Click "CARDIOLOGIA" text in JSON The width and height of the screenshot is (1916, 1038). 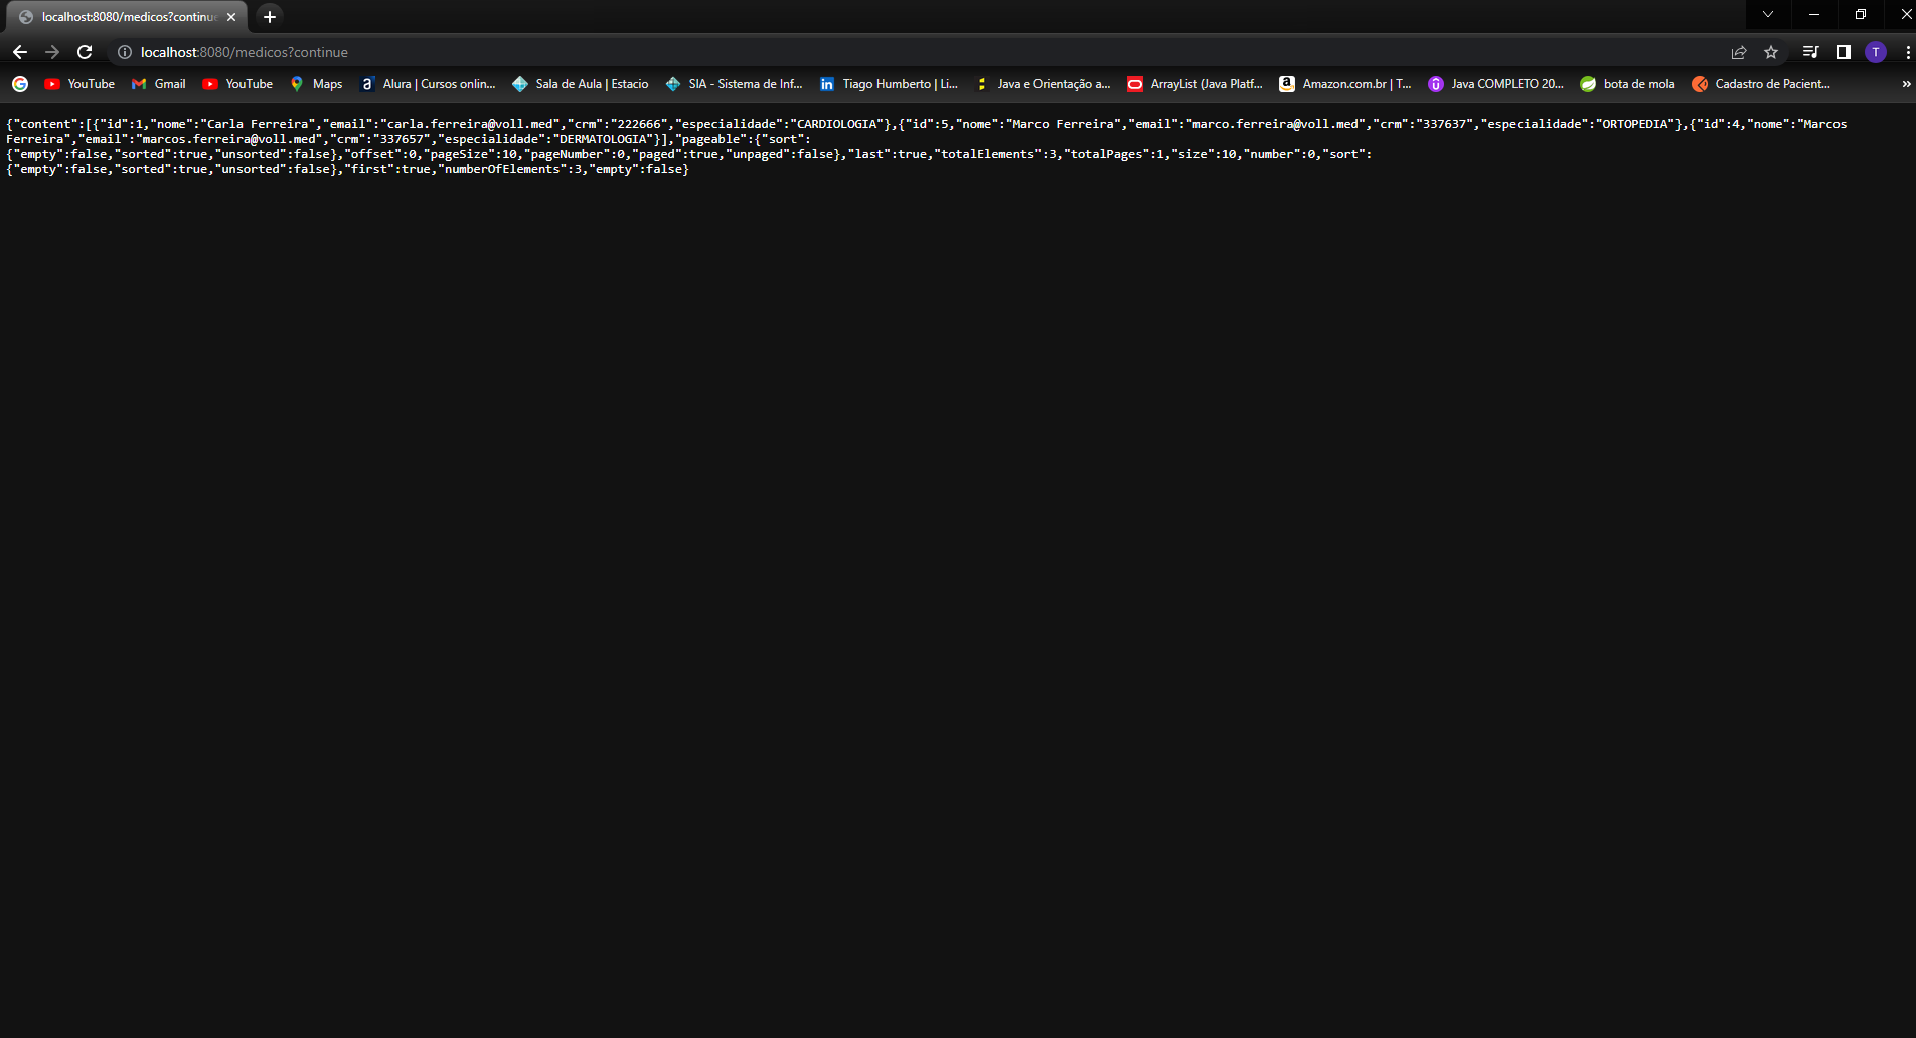coord(836,124)
